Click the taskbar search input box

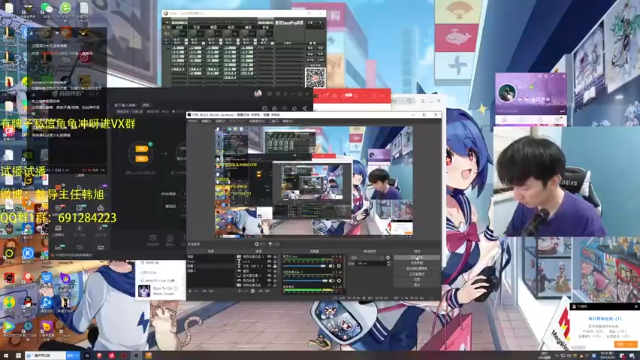click(45, 356)
